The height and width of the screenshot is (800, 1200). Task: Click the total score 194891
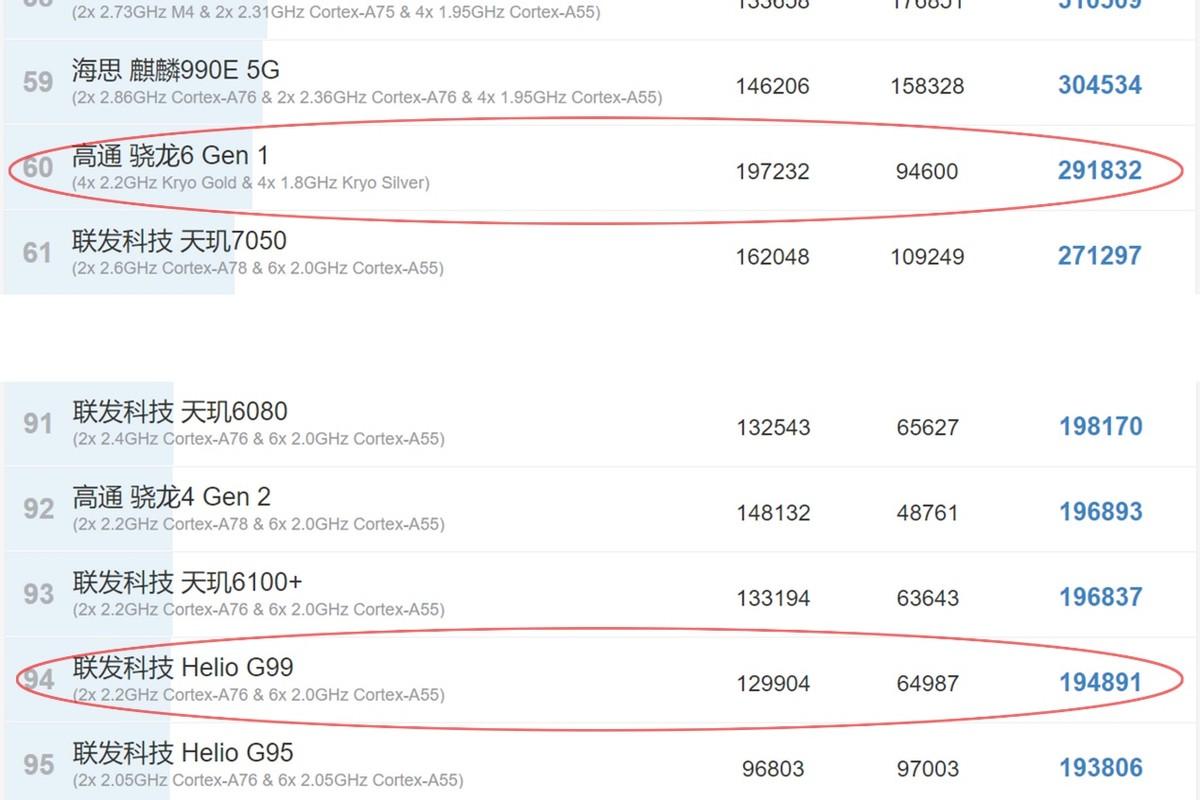coord(1100,683)
